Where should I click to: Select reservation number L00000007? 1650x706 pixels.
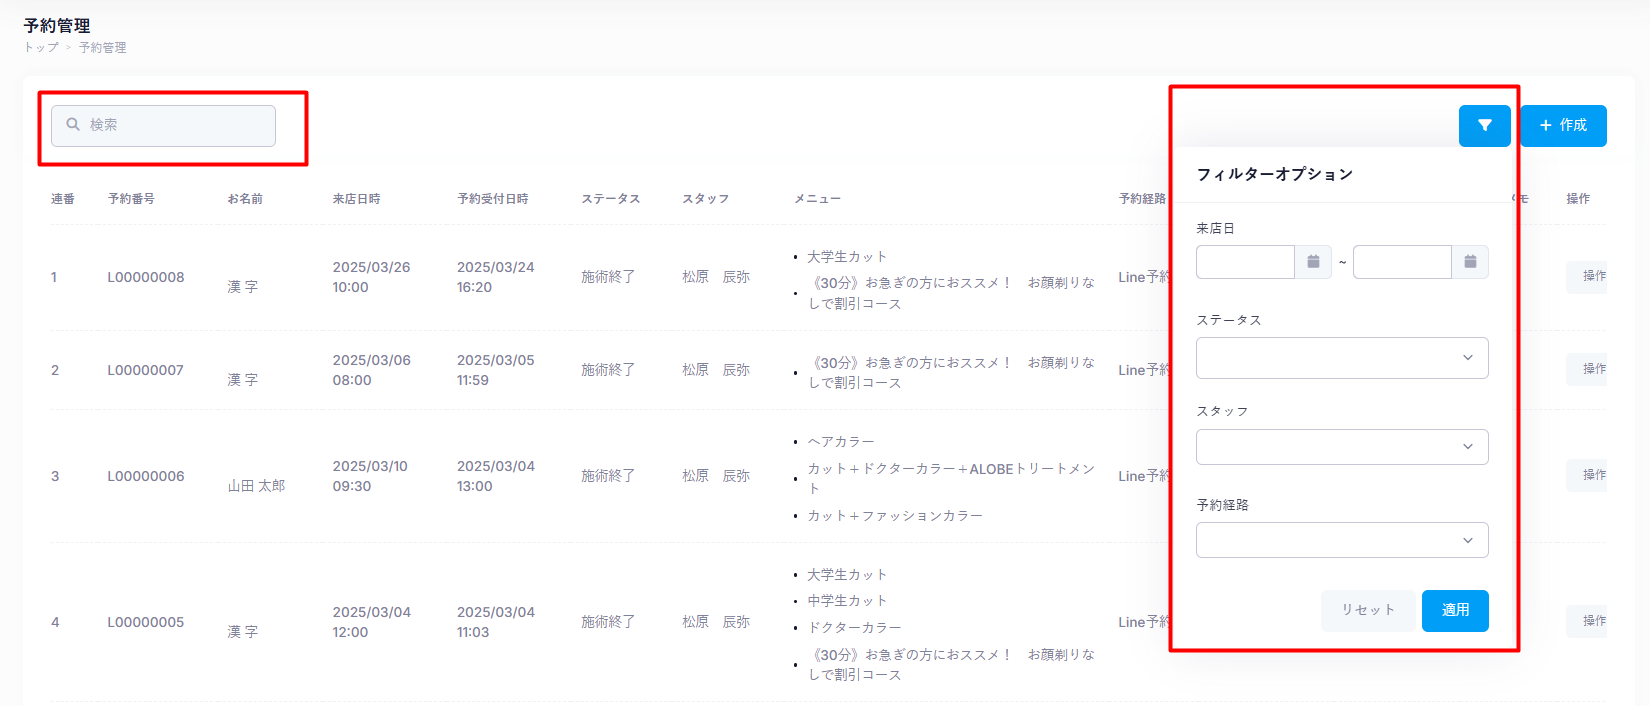(x=146, y=370)
